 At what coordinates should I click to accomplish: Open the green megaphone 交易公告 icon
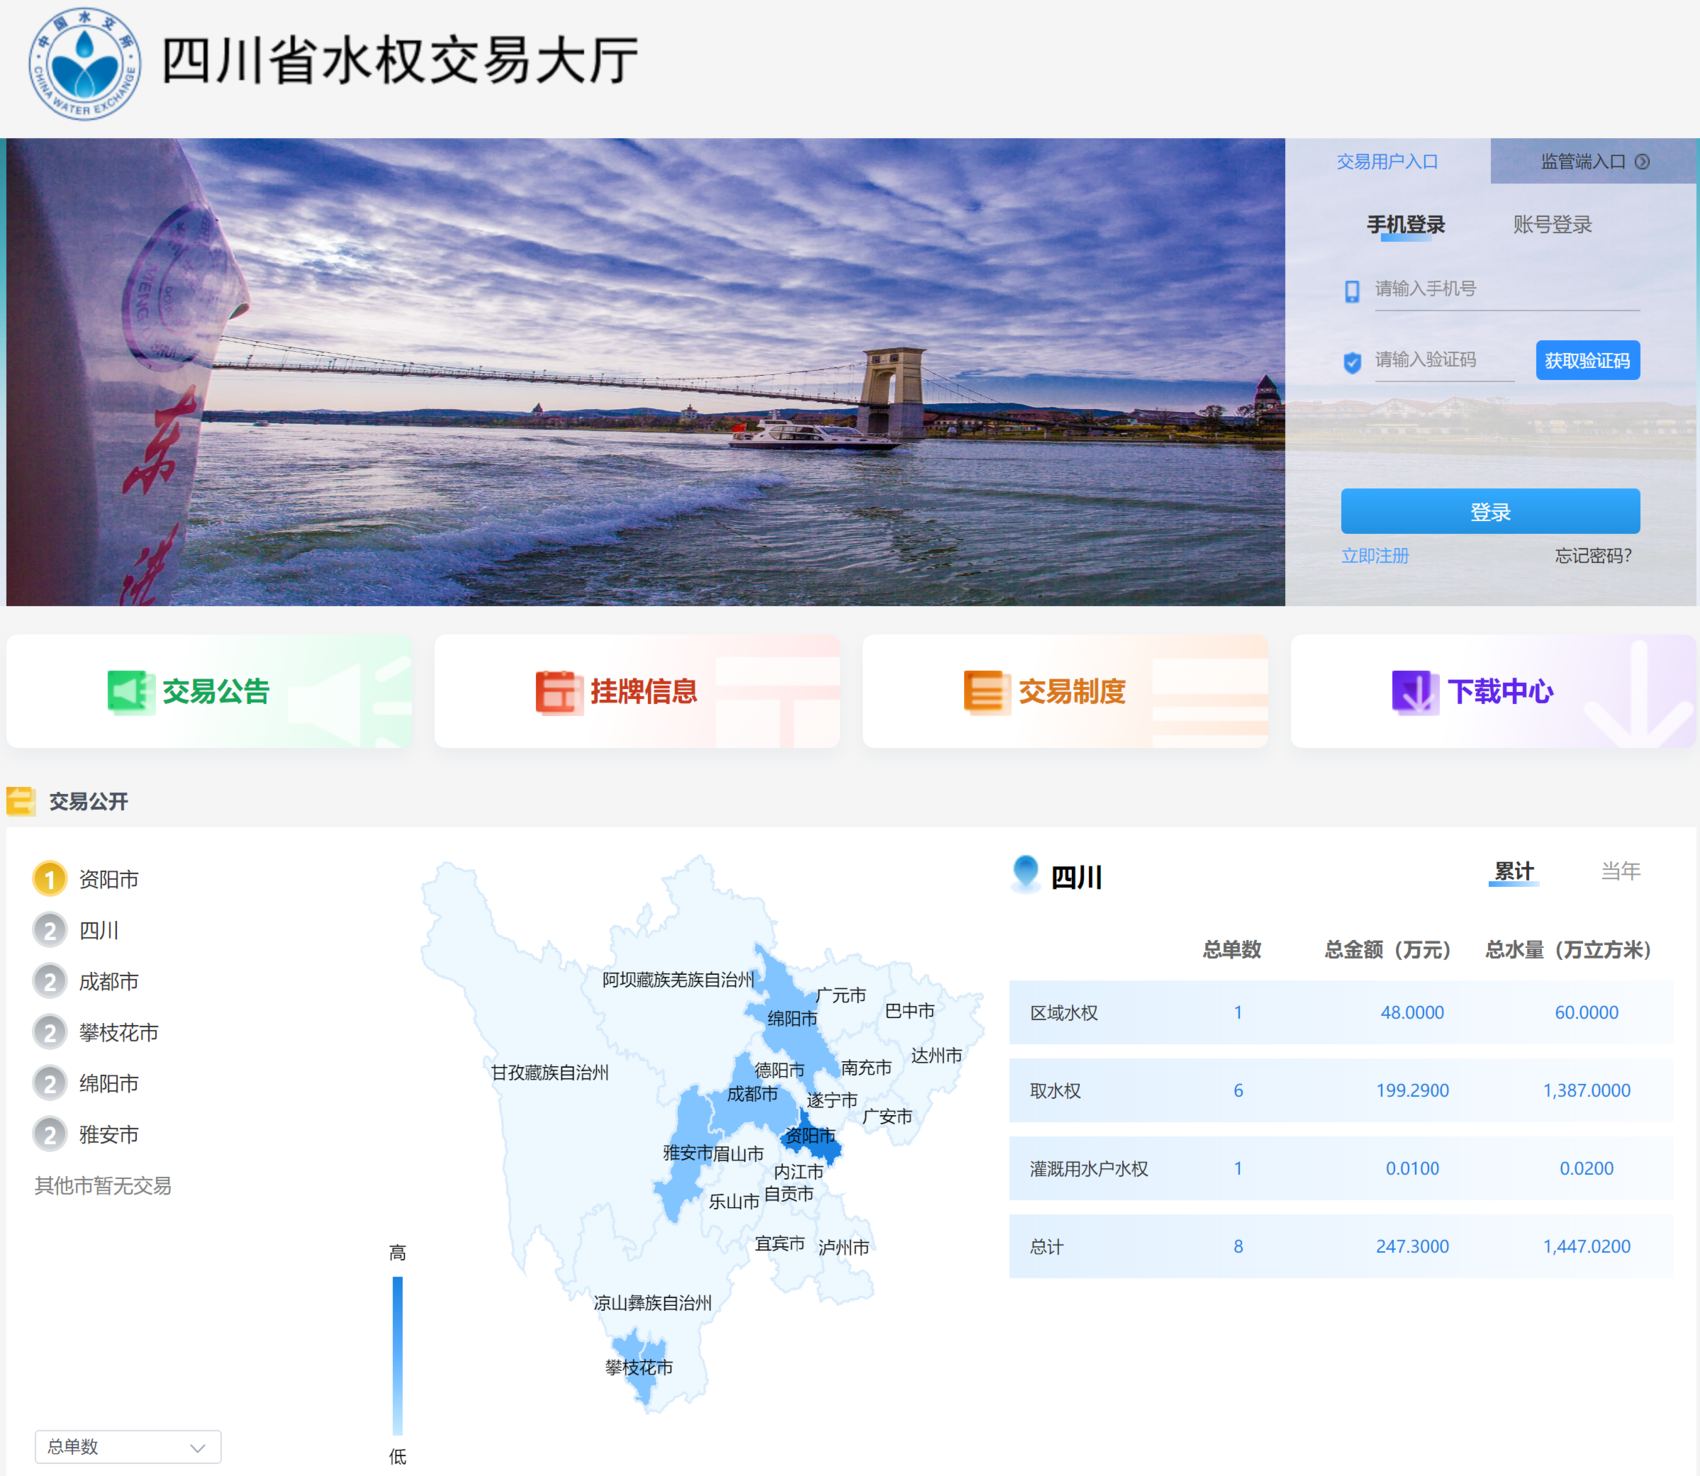point(129,691)
